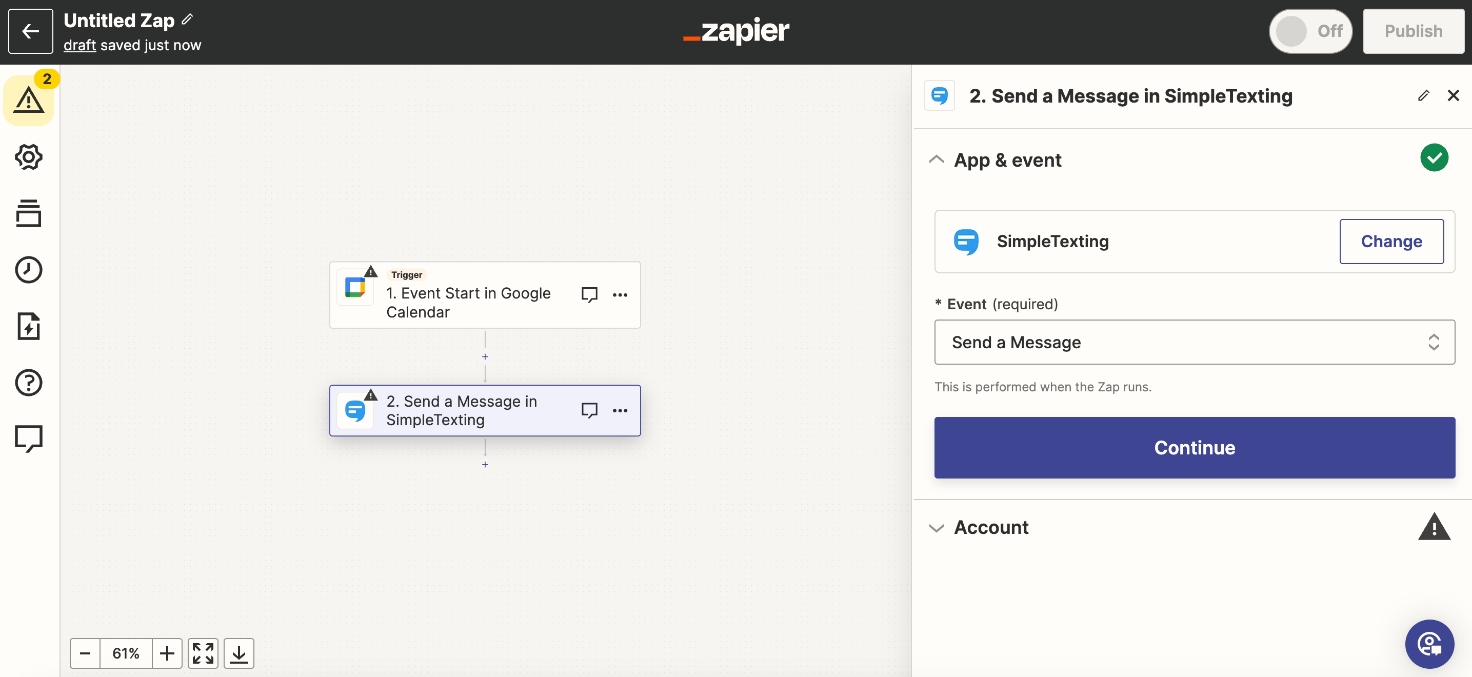This screenshot has width=1472, height=677.
Task: Click Google Calendar app icon on step 1
Action: click(354, 288)
